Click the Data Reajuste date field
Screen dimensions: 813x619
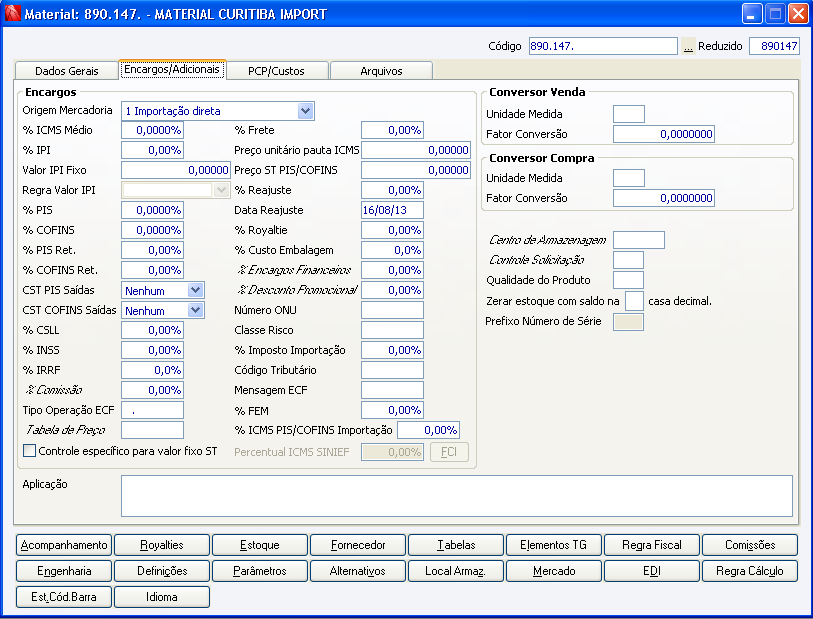392,210
